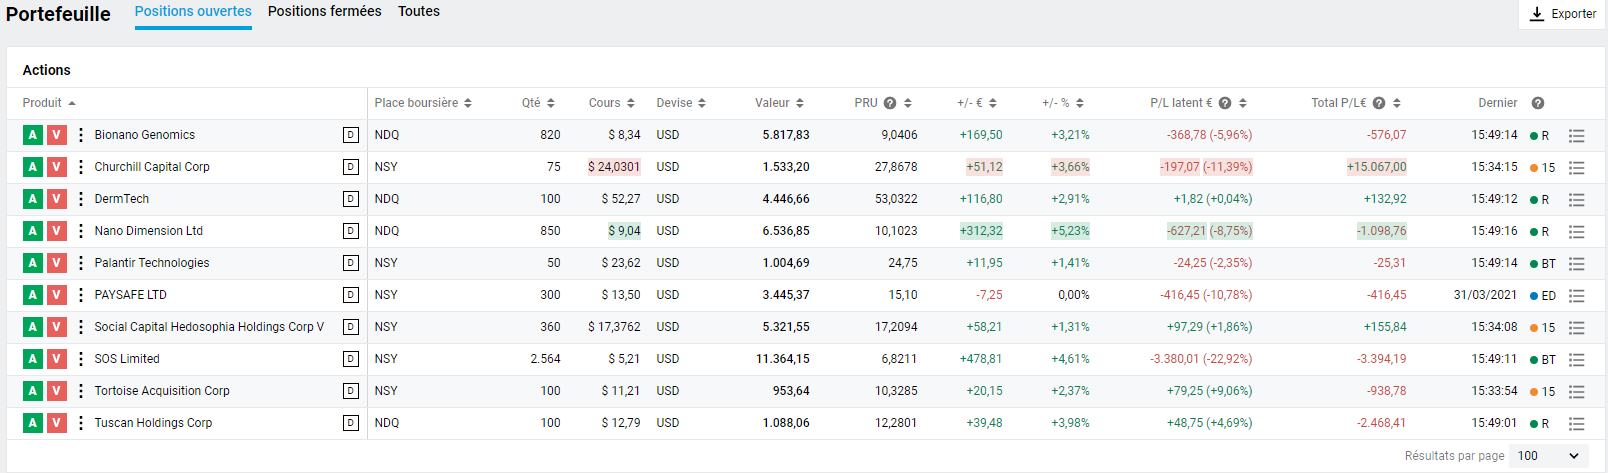
Task: Click the green buy button for Bionano Genomics
Action: [33, 135]
